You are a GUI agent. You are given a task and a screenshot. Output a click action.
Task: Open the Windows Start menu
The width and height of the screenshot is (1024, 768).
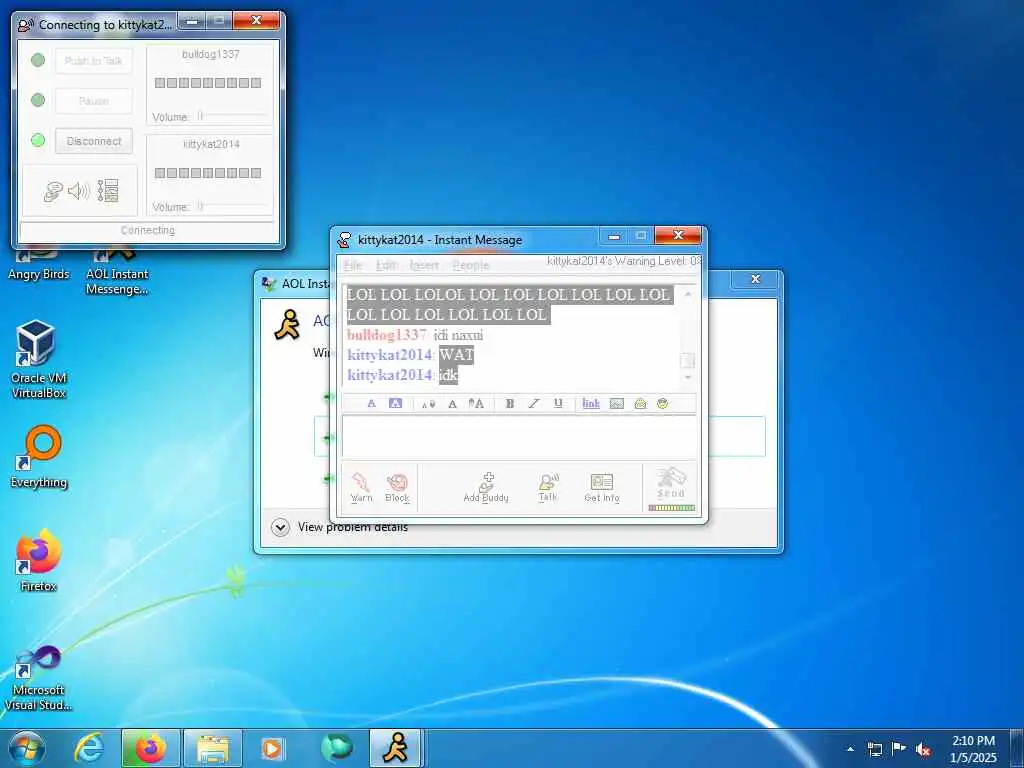pos(27,748)
